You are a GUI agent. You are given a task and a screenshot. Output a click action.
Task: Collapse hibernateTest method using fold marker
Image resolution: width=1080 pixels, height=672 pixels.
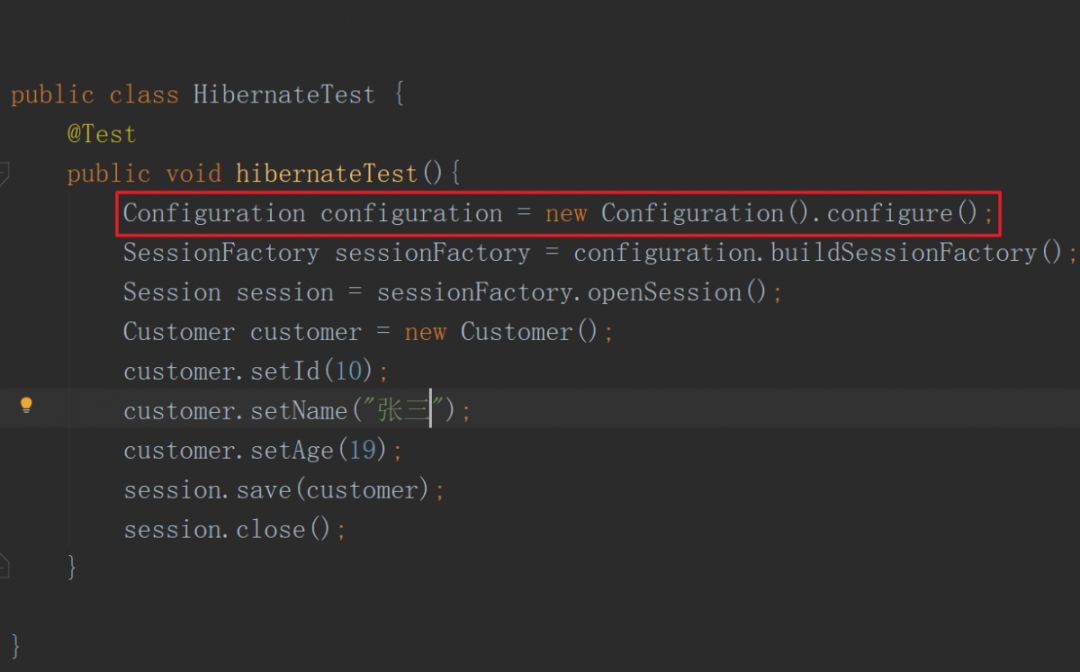click(x=3, y=173)
